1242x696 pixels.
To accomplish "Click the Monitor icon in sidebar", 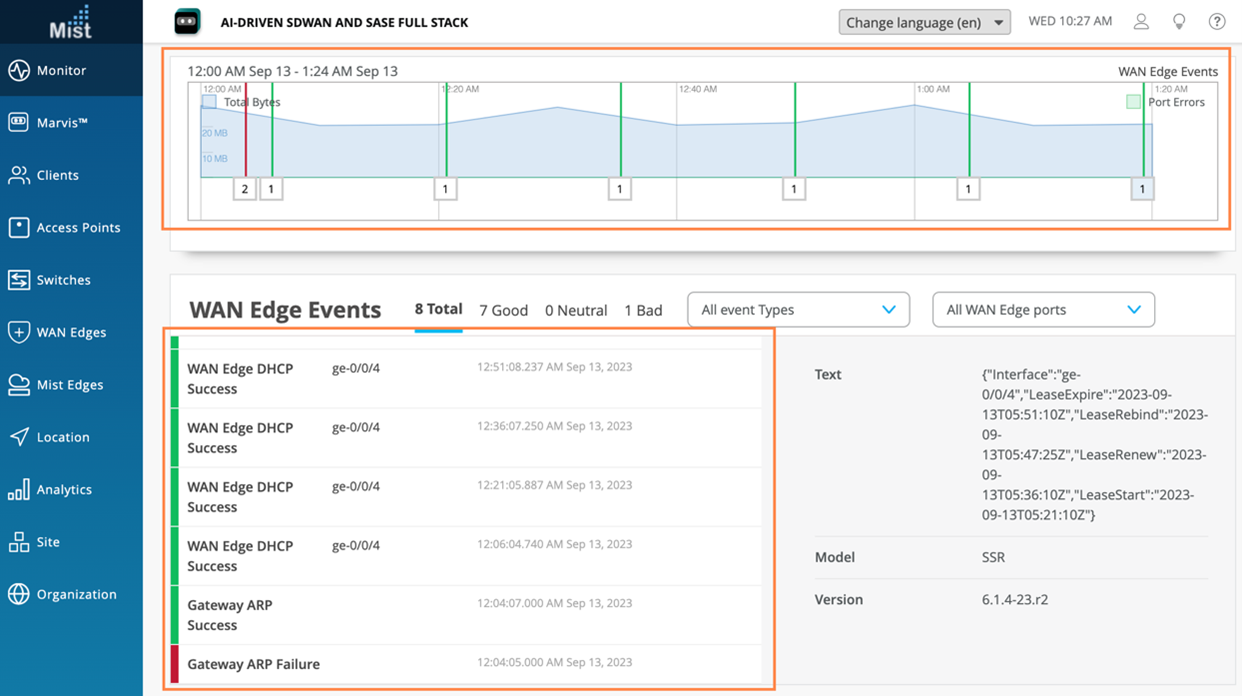I will click(19, 71).
